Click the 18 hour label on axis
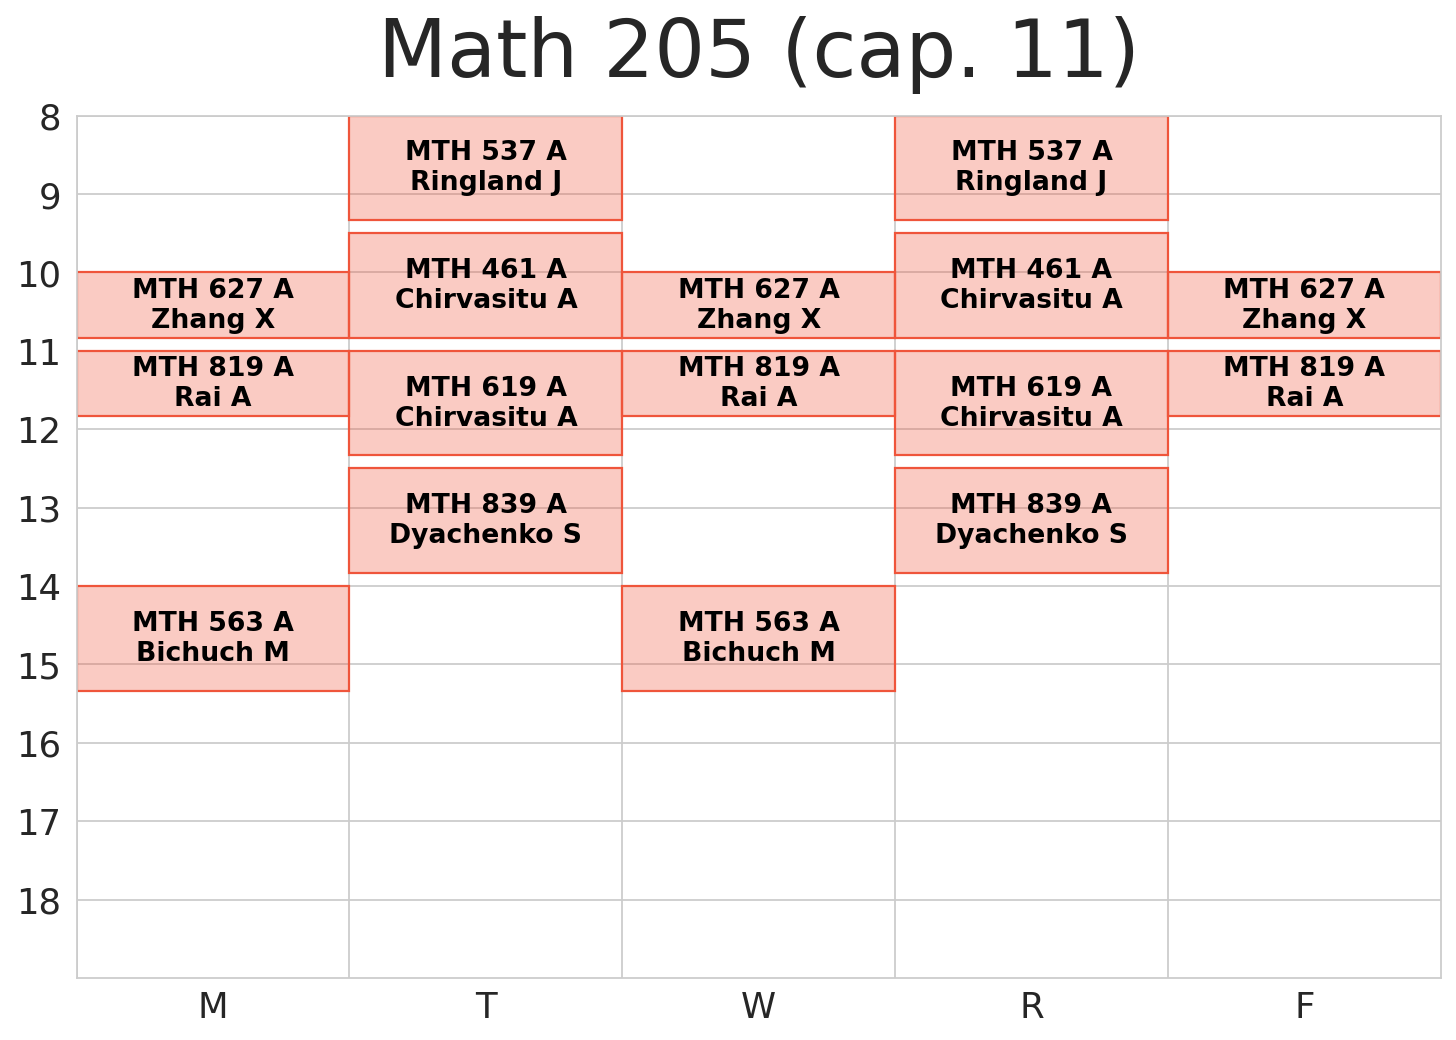The height and width of the screenshot is (1040, 1456). [39, 902]
